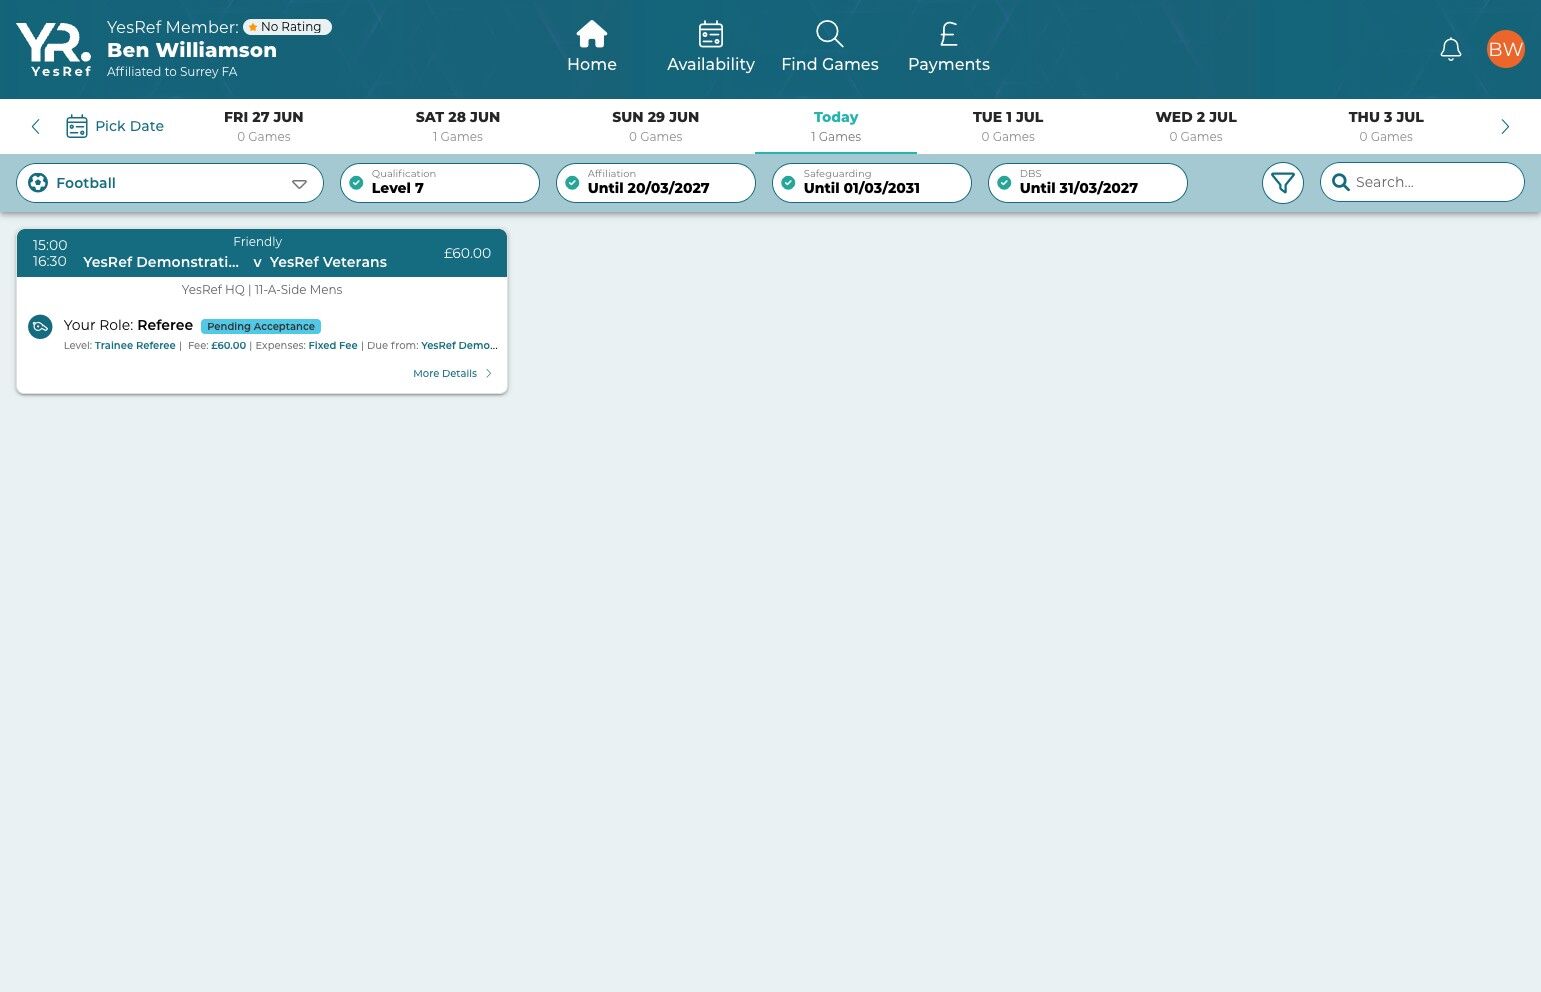
Task: Go to previous week of dates
Action: coord(36,126)
